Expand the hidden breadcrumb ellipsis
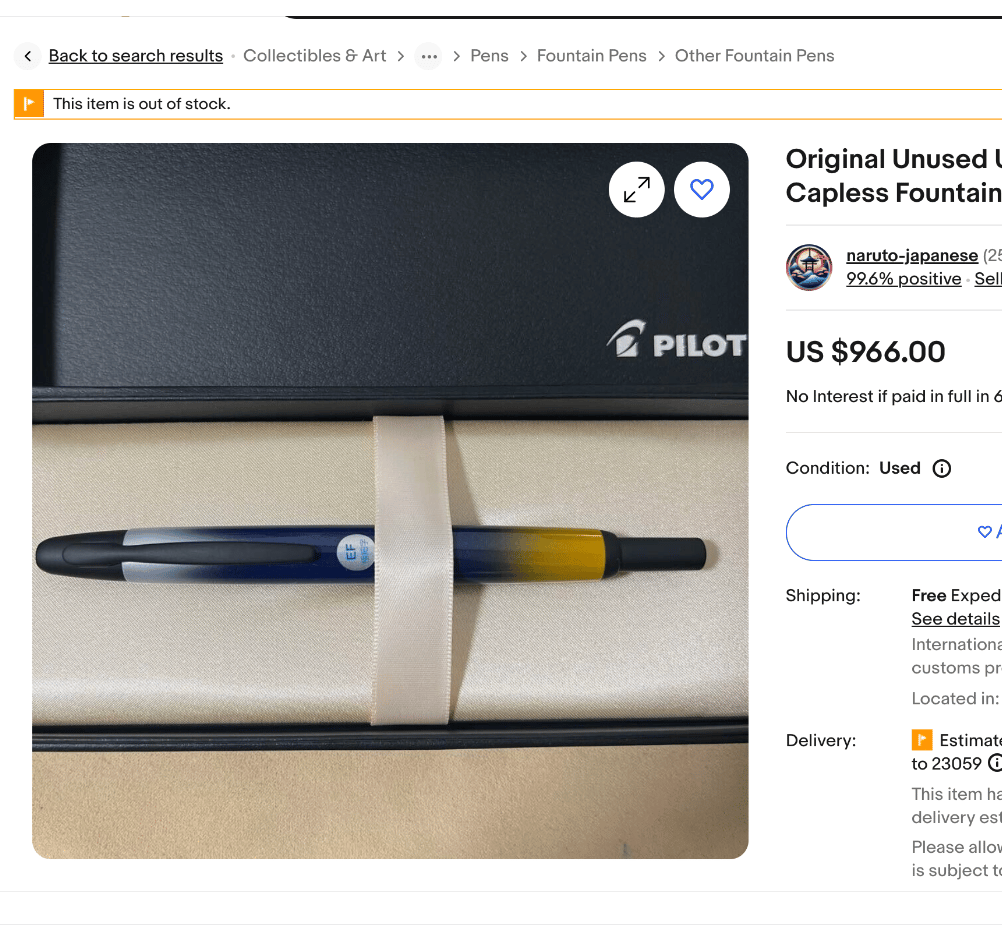Image resolution: width=1002 pixels, height=926 pixels. click(x=429, y=56)
